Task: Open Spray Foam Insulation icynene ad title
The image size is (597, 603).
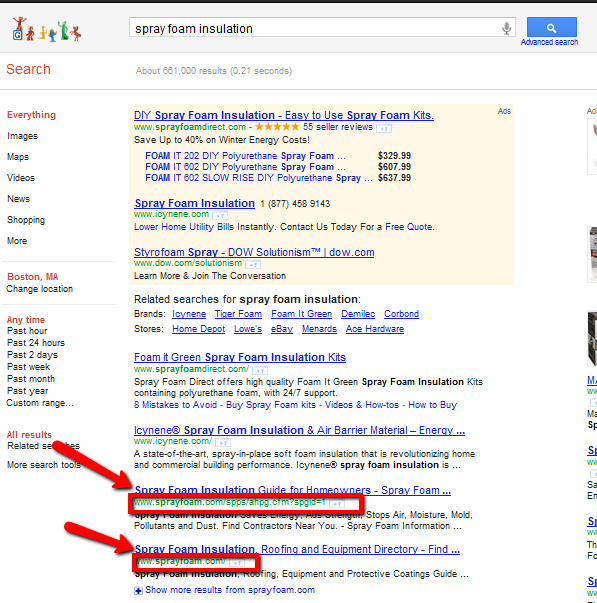Action: (195, 203)
